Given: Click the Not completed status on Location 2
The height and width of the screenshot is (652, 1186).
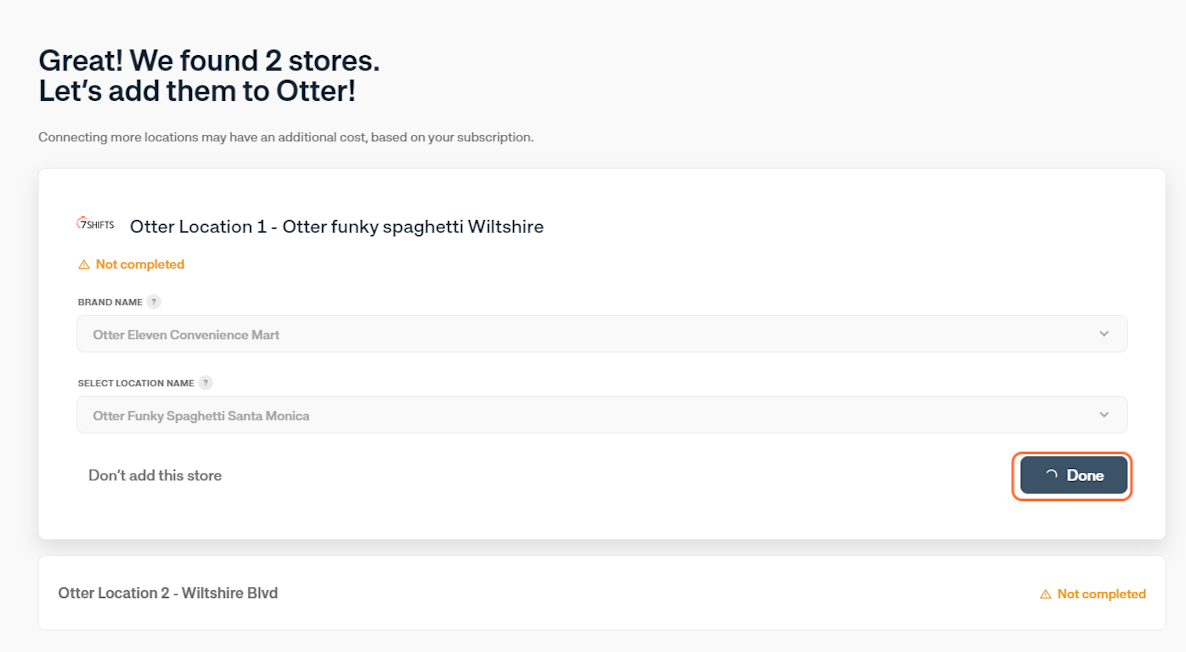Looking at the screenshot, I should (1093, 595).
